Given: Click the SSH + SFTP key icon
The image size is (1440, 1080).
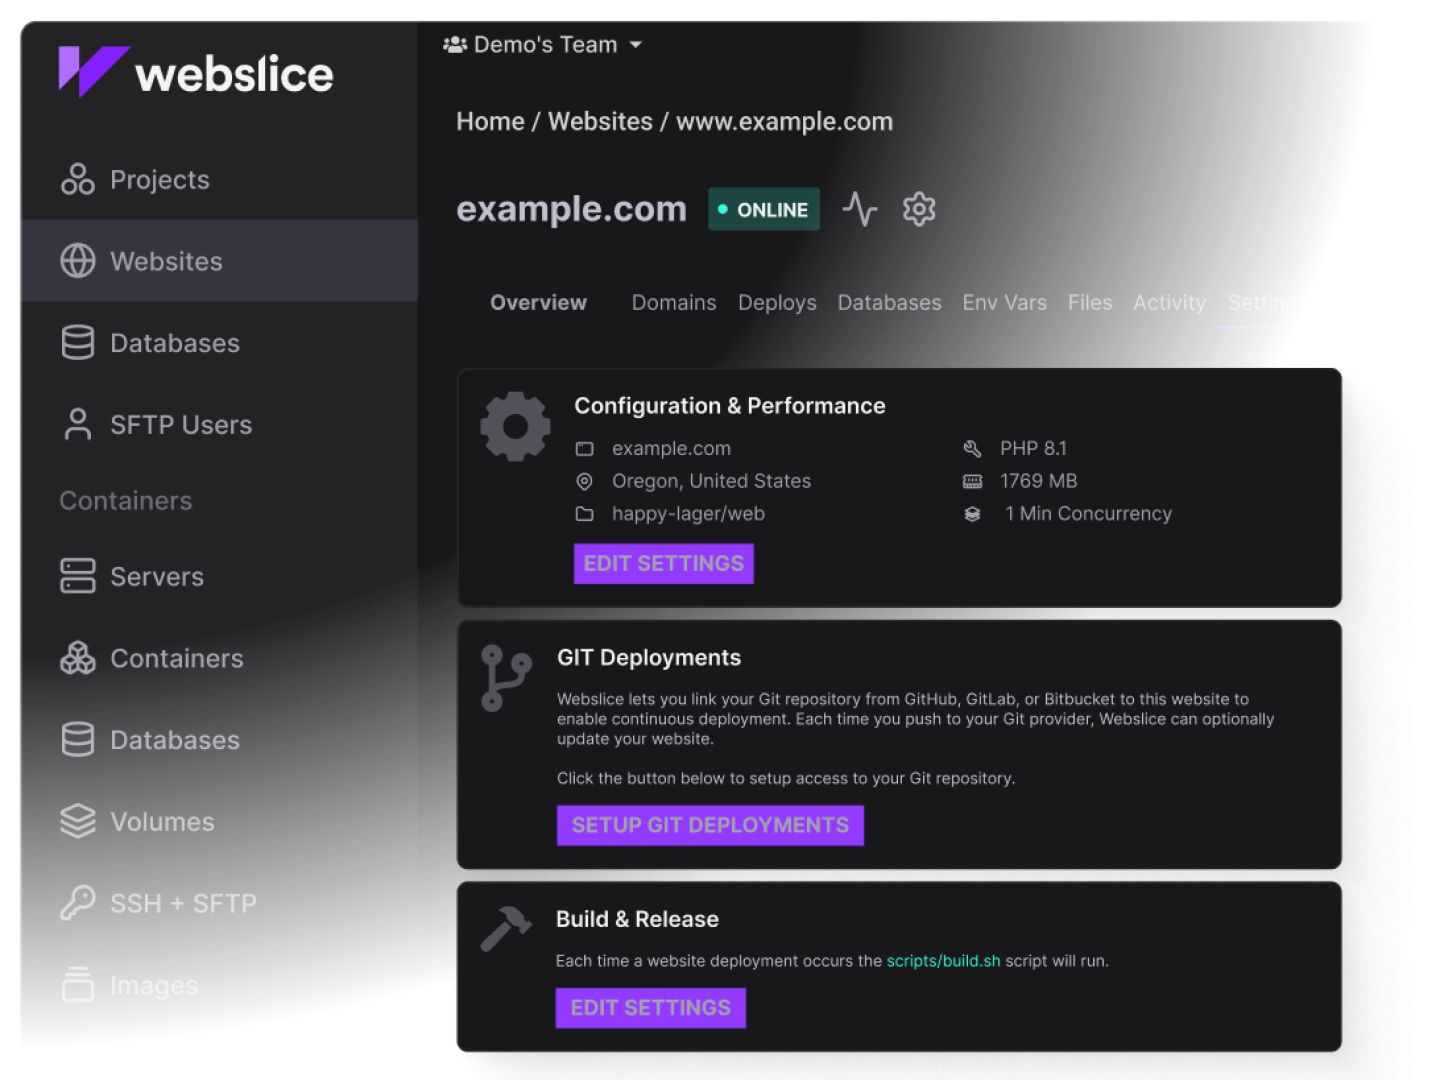Looking at the screenshot, I should (77, 903).
